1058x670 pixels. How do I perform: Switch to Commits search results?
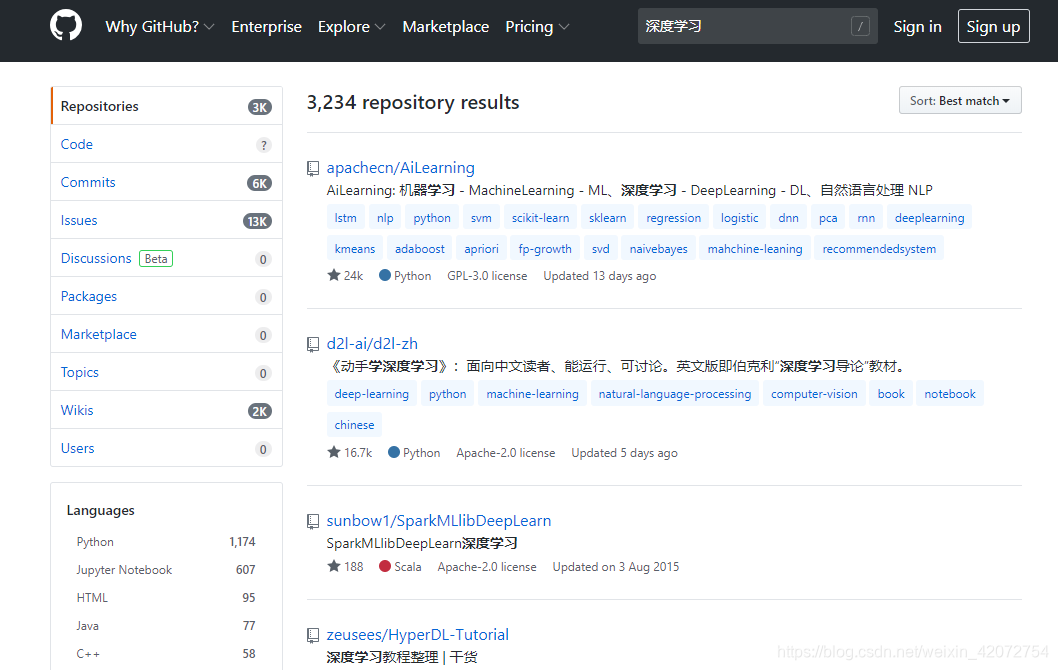click(167, 182)
